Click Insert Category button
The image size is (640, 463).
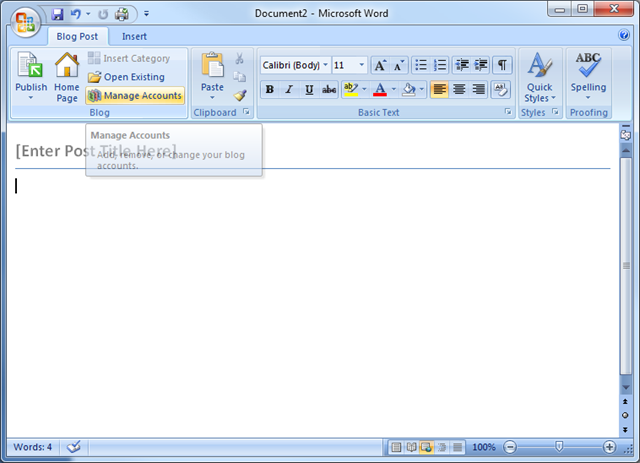tap(129, 58)
